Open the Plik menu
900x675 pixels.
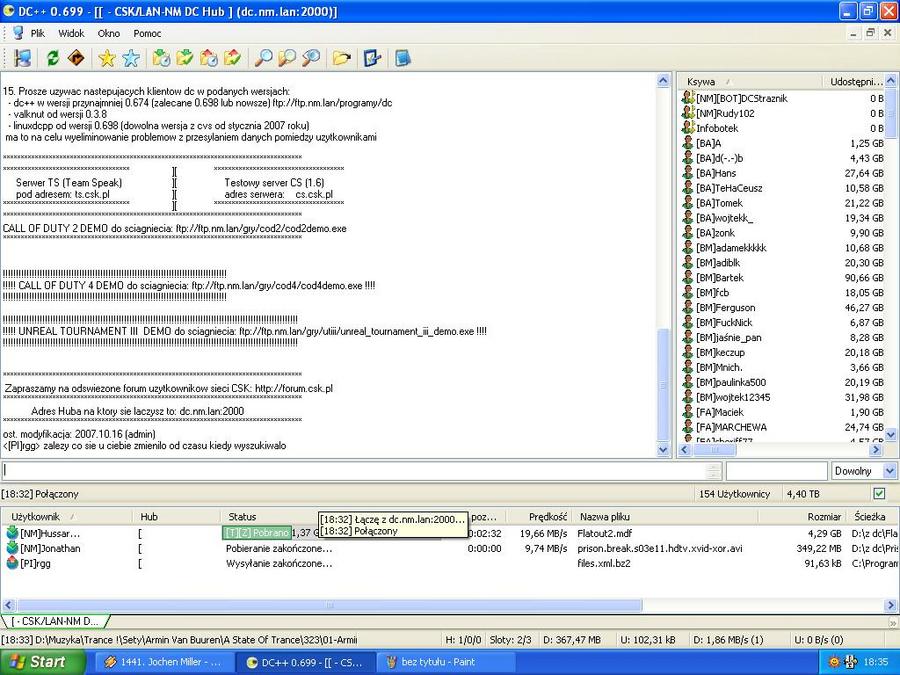pos(38,33)
